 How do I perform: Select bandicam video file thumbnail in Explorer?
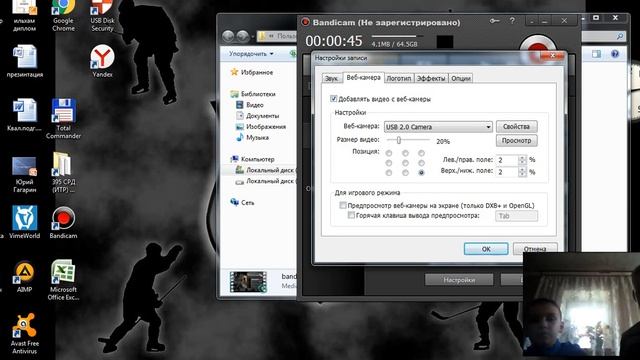[x=248, y=282]
